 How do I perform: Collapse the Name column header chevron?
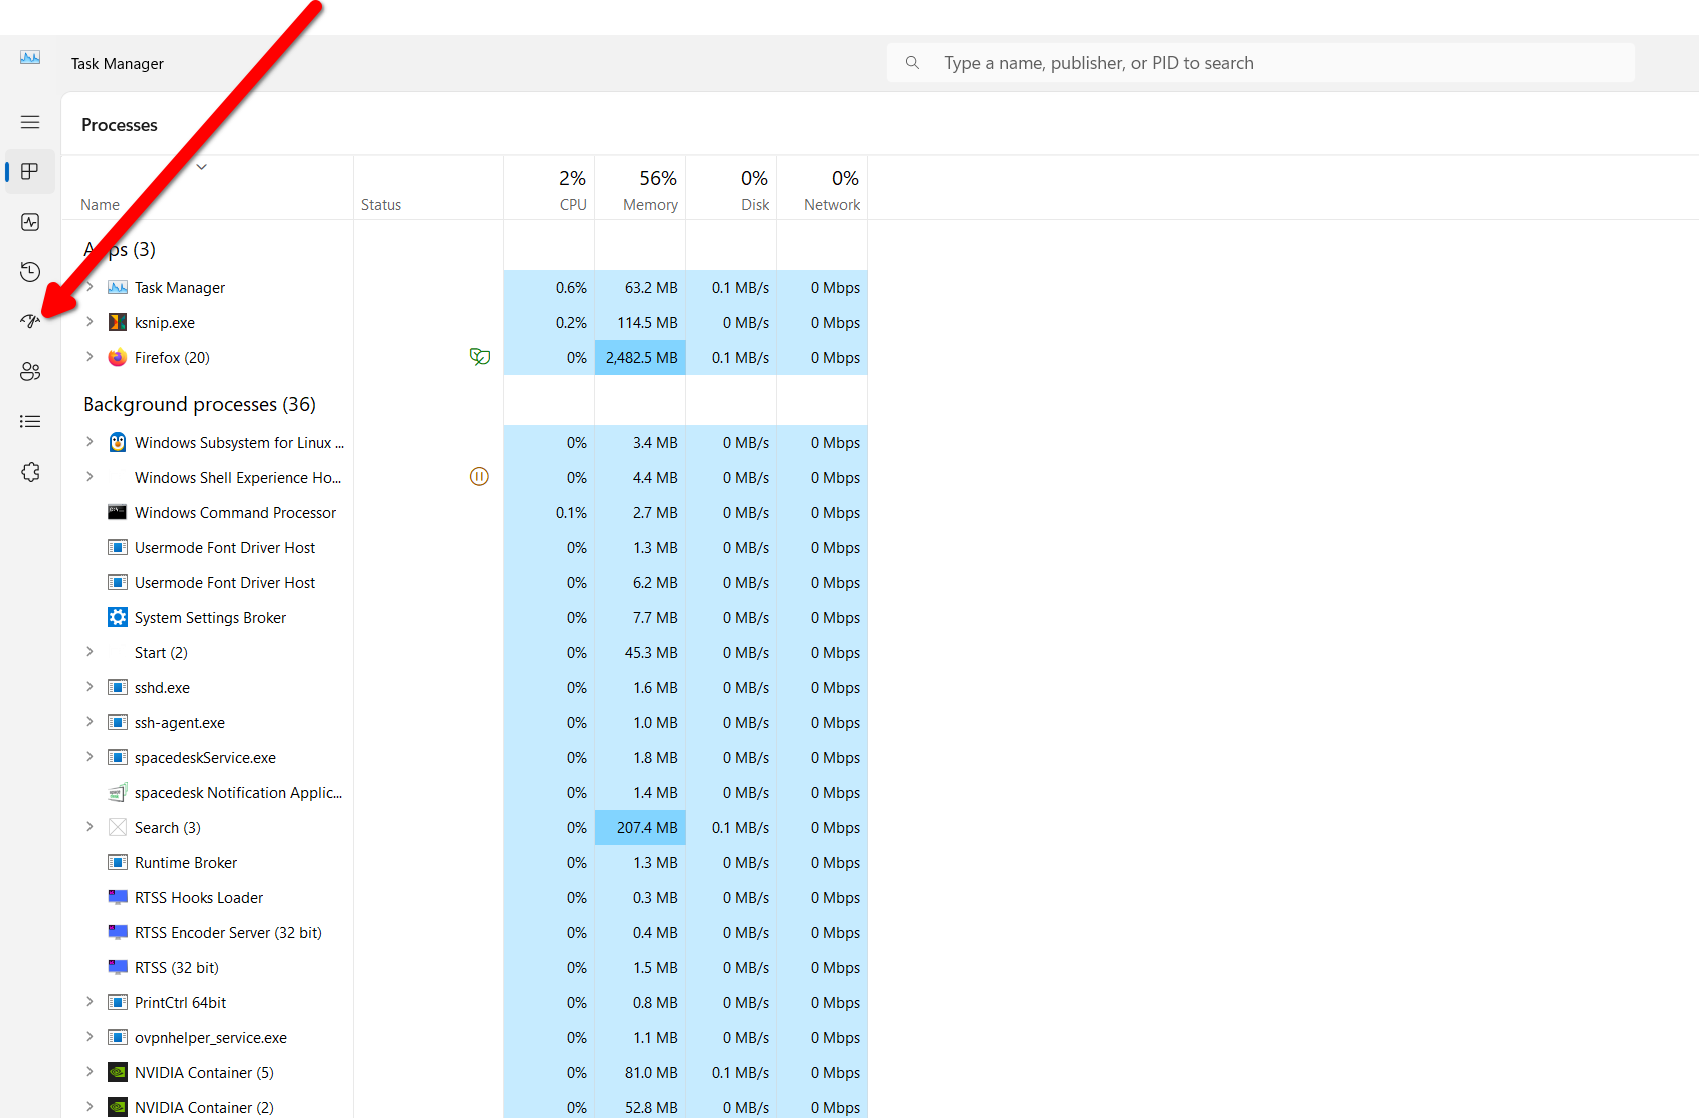[201, 166]
